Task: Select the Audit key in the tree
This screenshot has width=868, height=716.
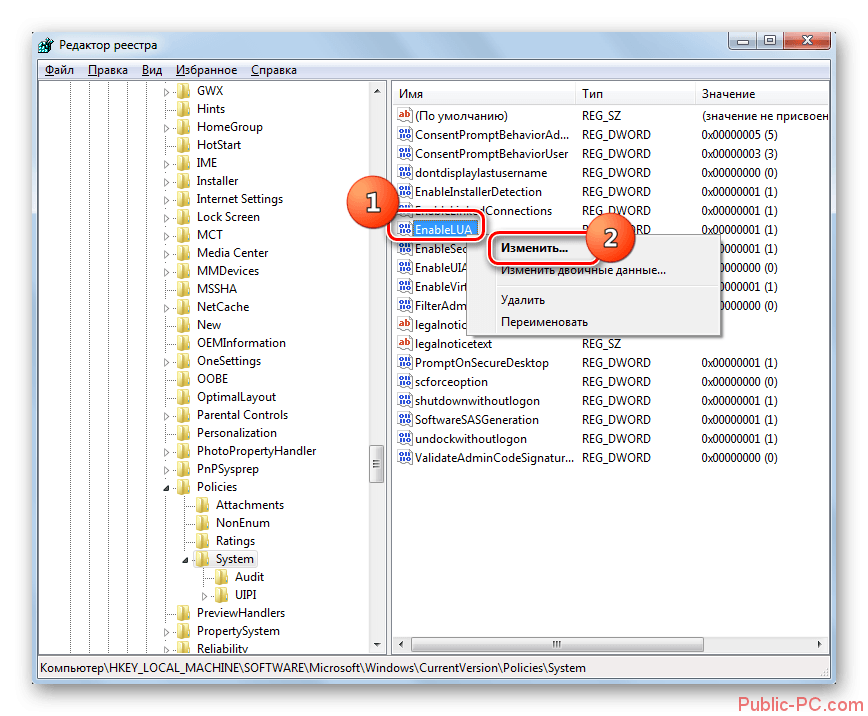Action: tap(249, 577)
